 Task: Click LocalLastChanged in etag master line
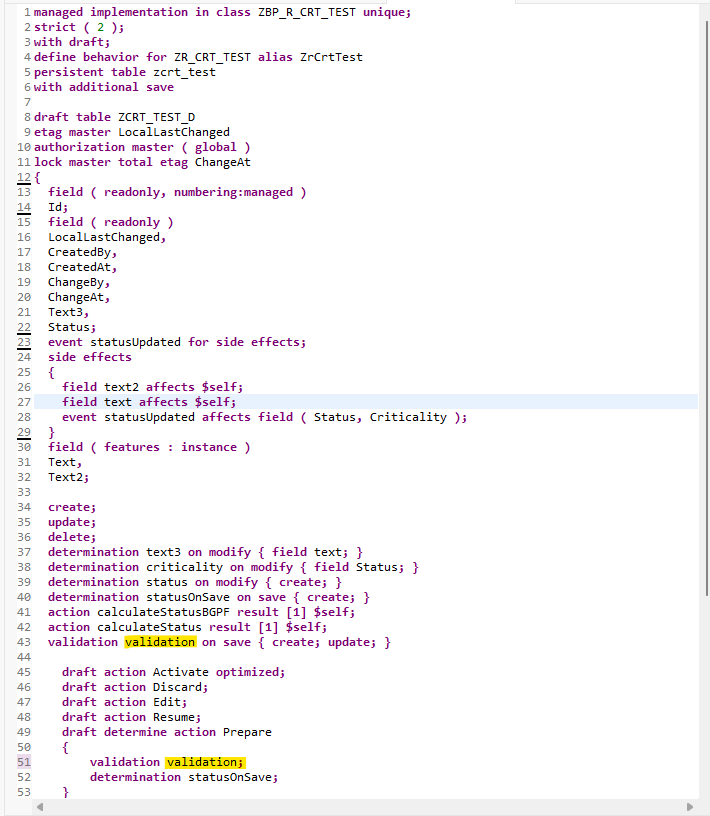(174, 132)
